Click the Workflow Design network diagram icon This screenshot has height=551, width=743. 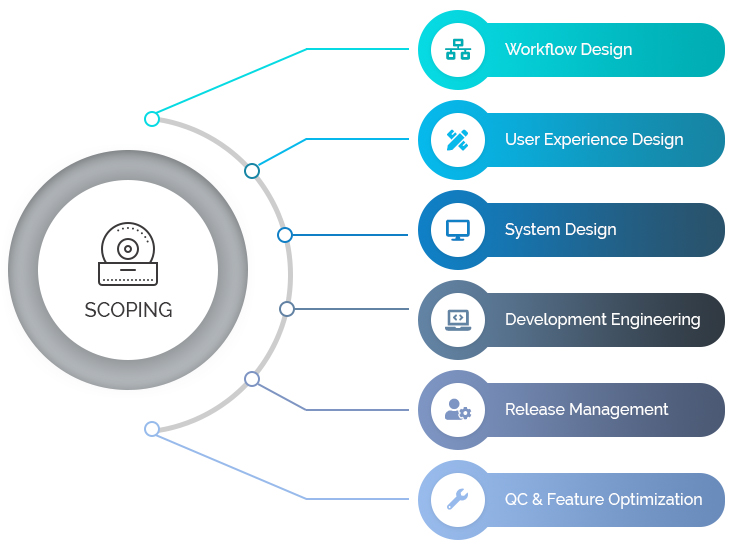tap(458, 50)
